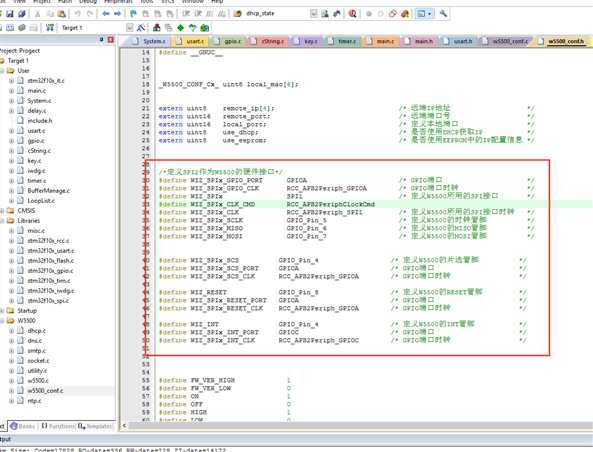Viewport: 593px width, 452px height.
Task: Expand usart.c node in project tree
Action: point(11,130)
